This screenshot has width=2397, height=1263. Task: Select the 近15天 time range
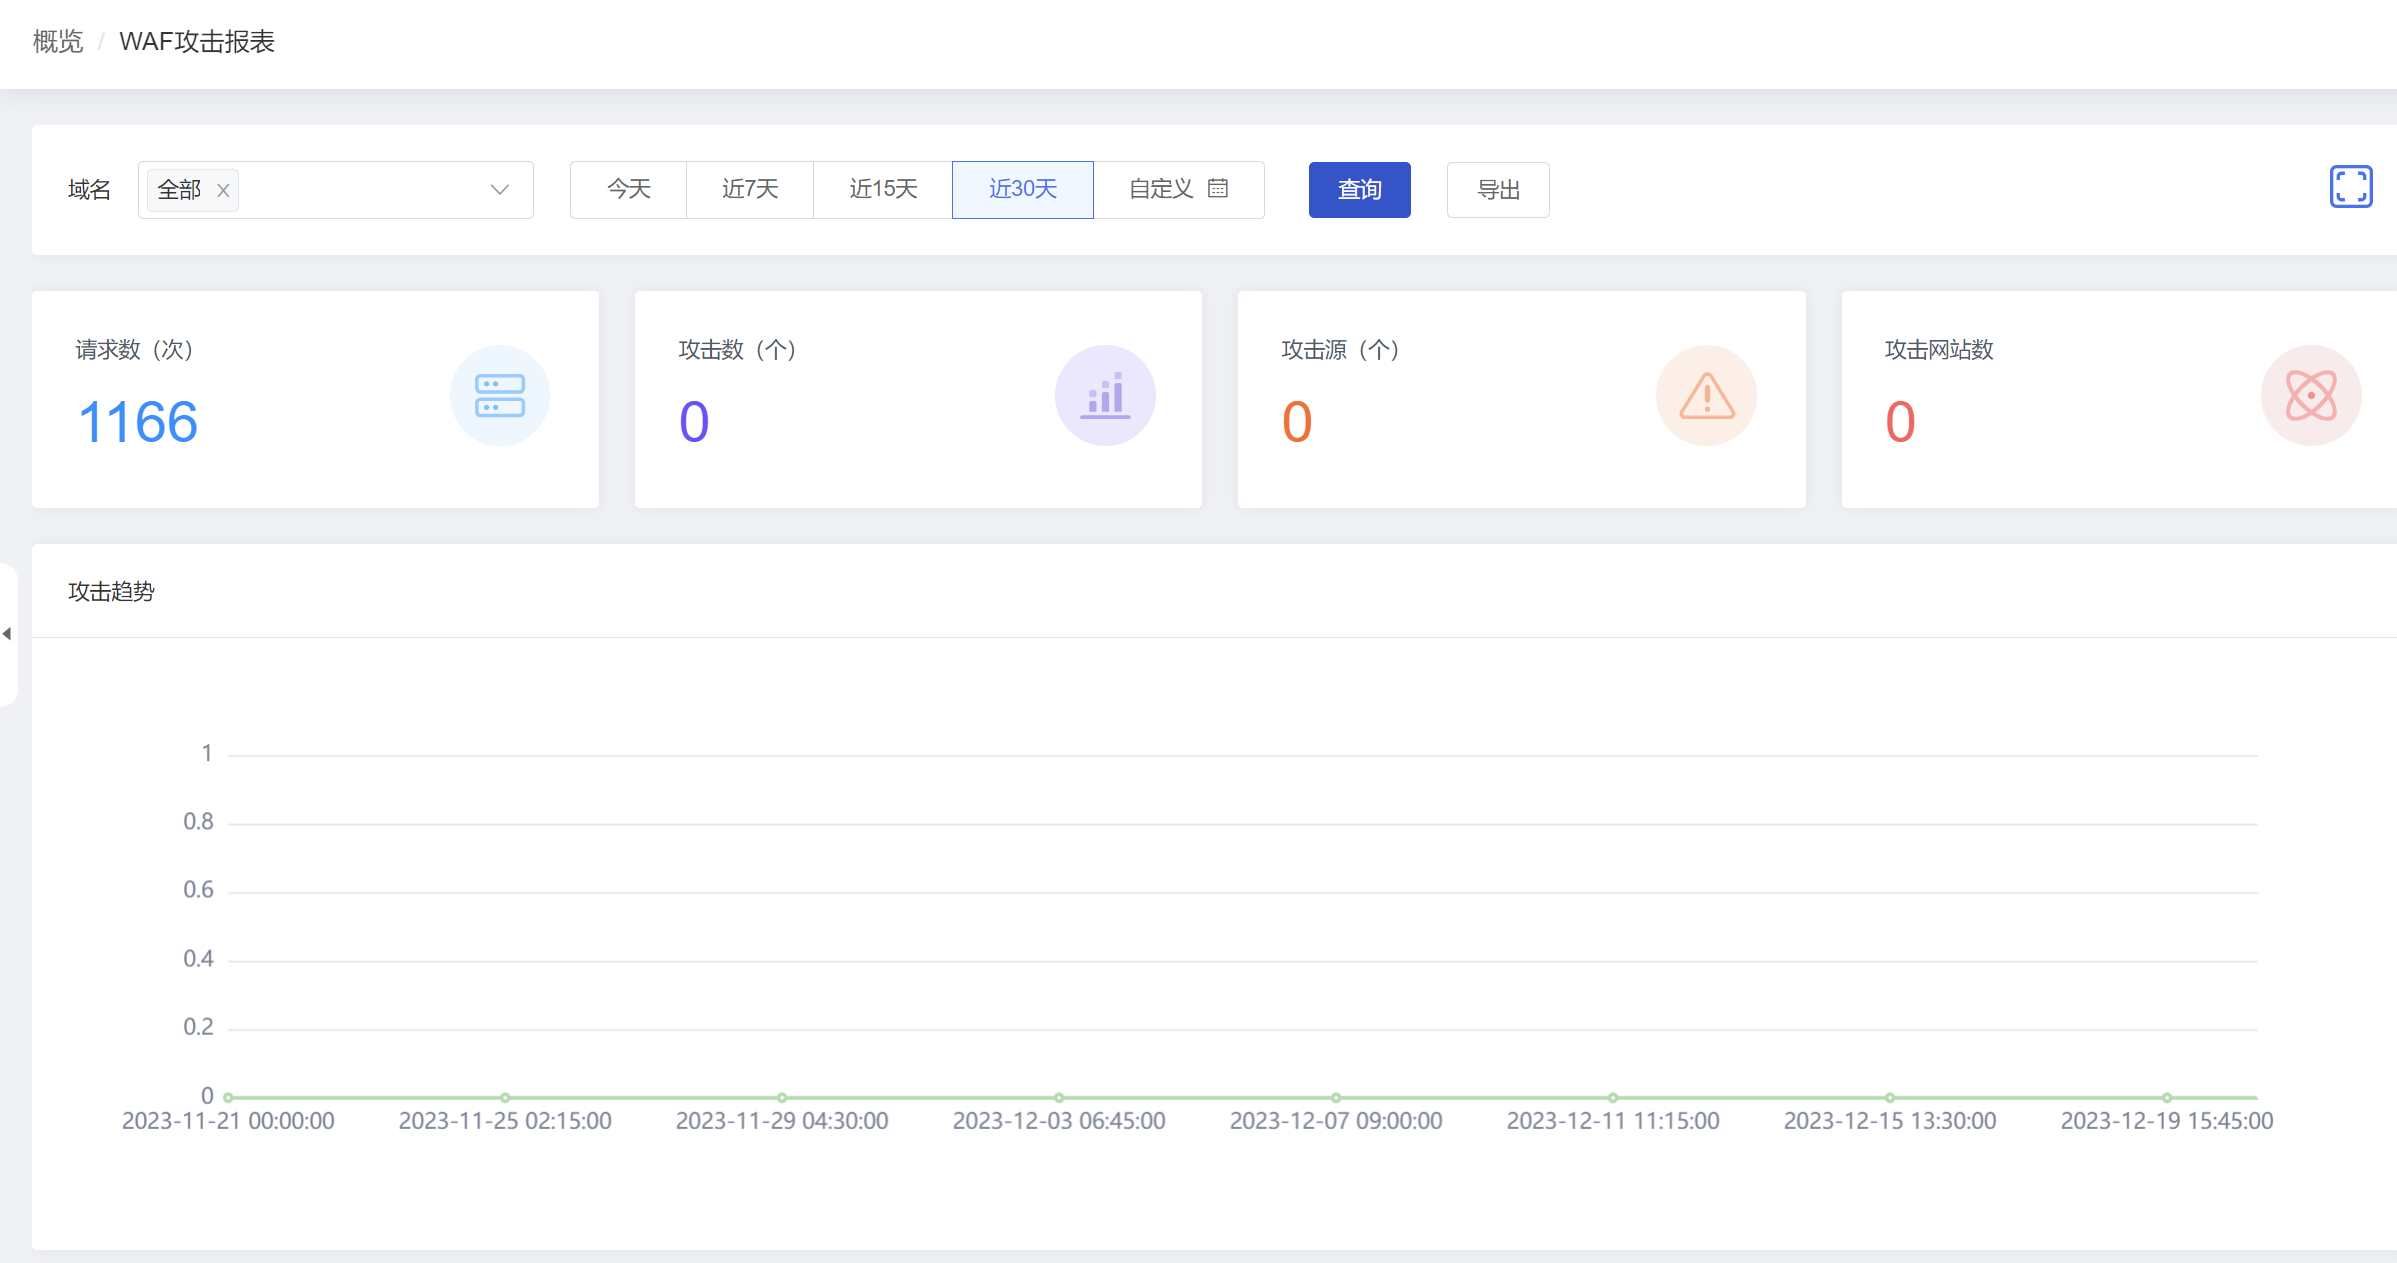[x=883, y=189]
